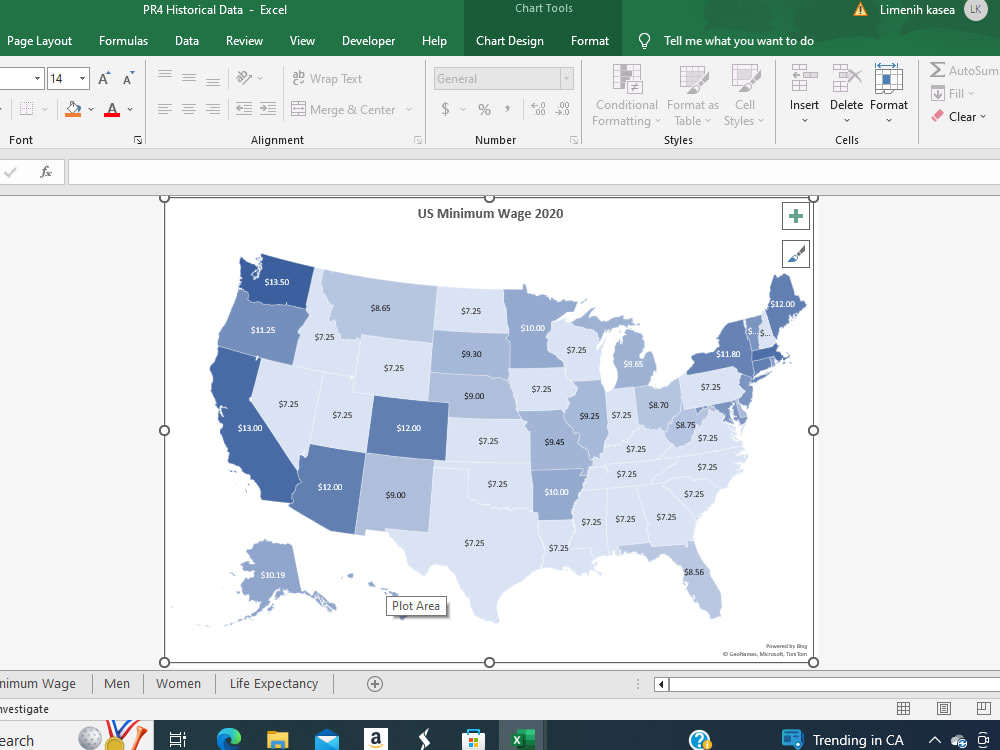Open the Page Layout tab
The height and width of the screenshot is (750, 1000).
coord(40,41)
